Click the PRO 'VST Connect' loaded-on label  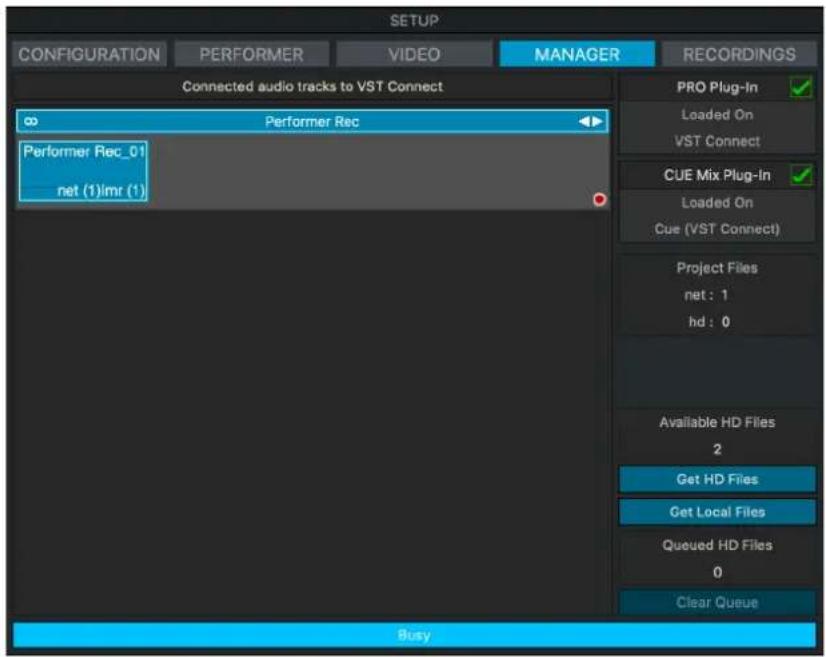(x=717, y=141)
